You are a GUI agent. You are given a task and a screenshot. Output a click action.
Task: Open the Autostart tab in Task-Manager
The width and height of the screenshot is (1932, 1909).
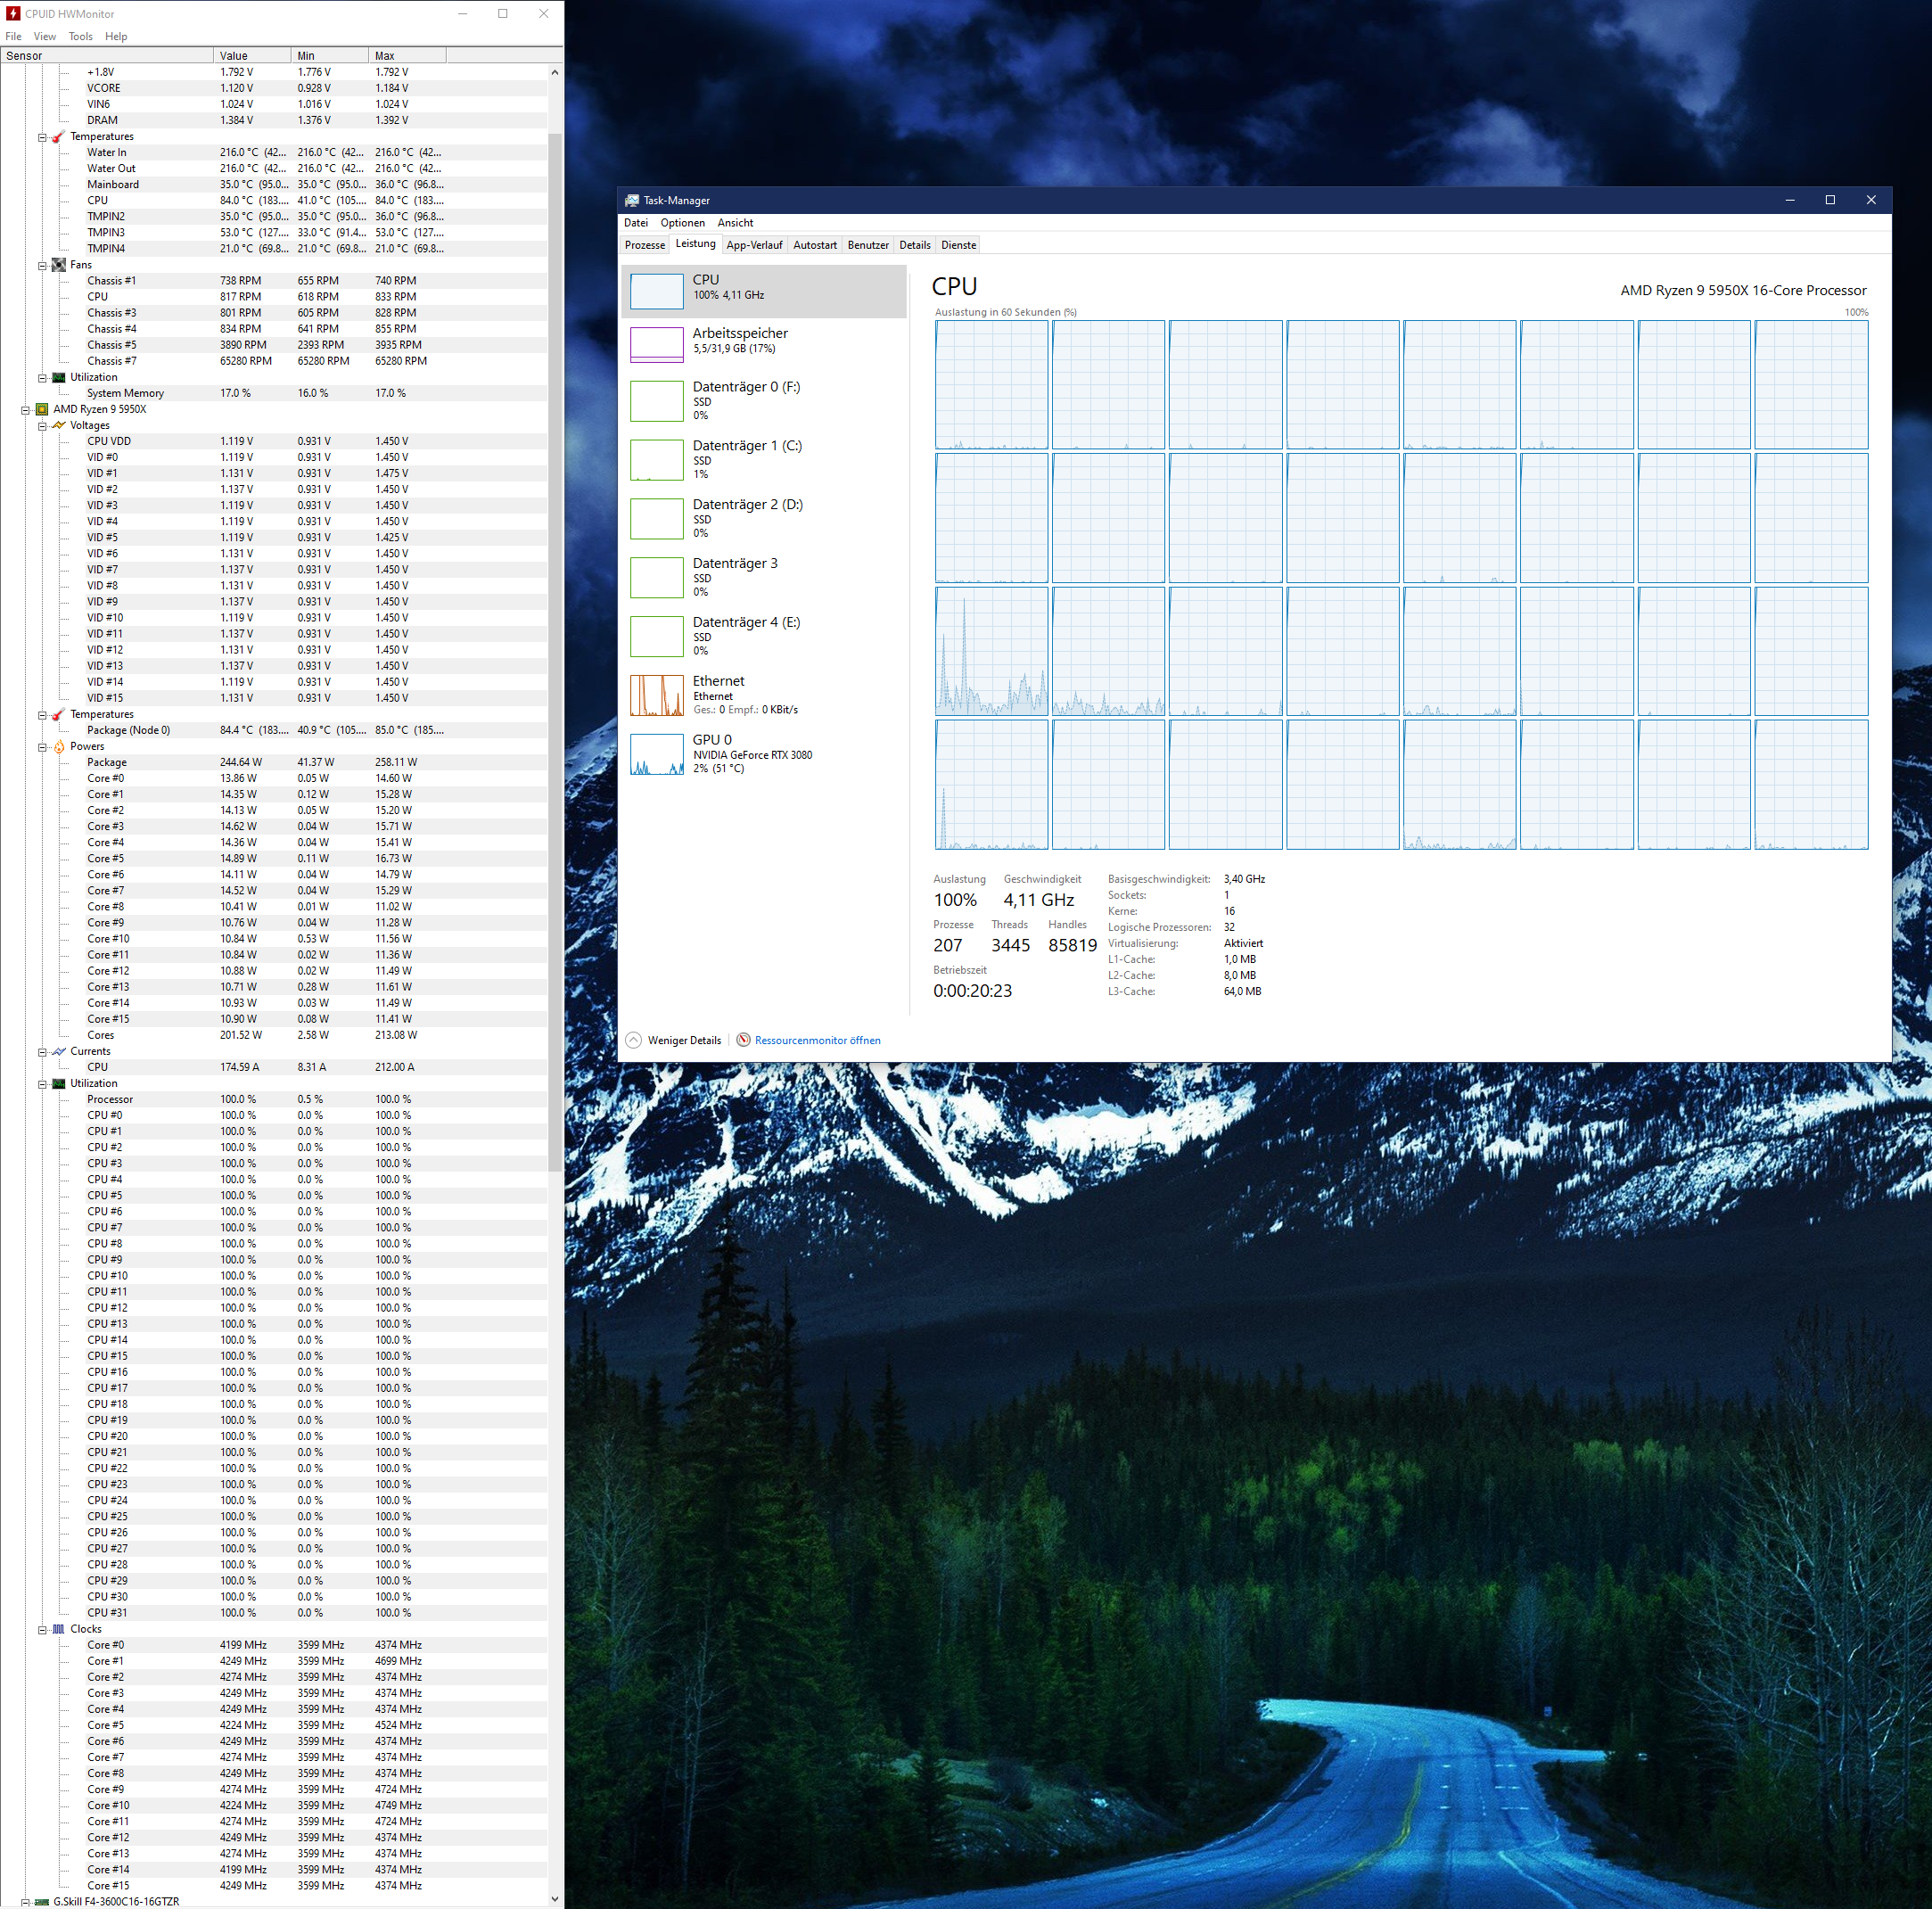(814, 245)
